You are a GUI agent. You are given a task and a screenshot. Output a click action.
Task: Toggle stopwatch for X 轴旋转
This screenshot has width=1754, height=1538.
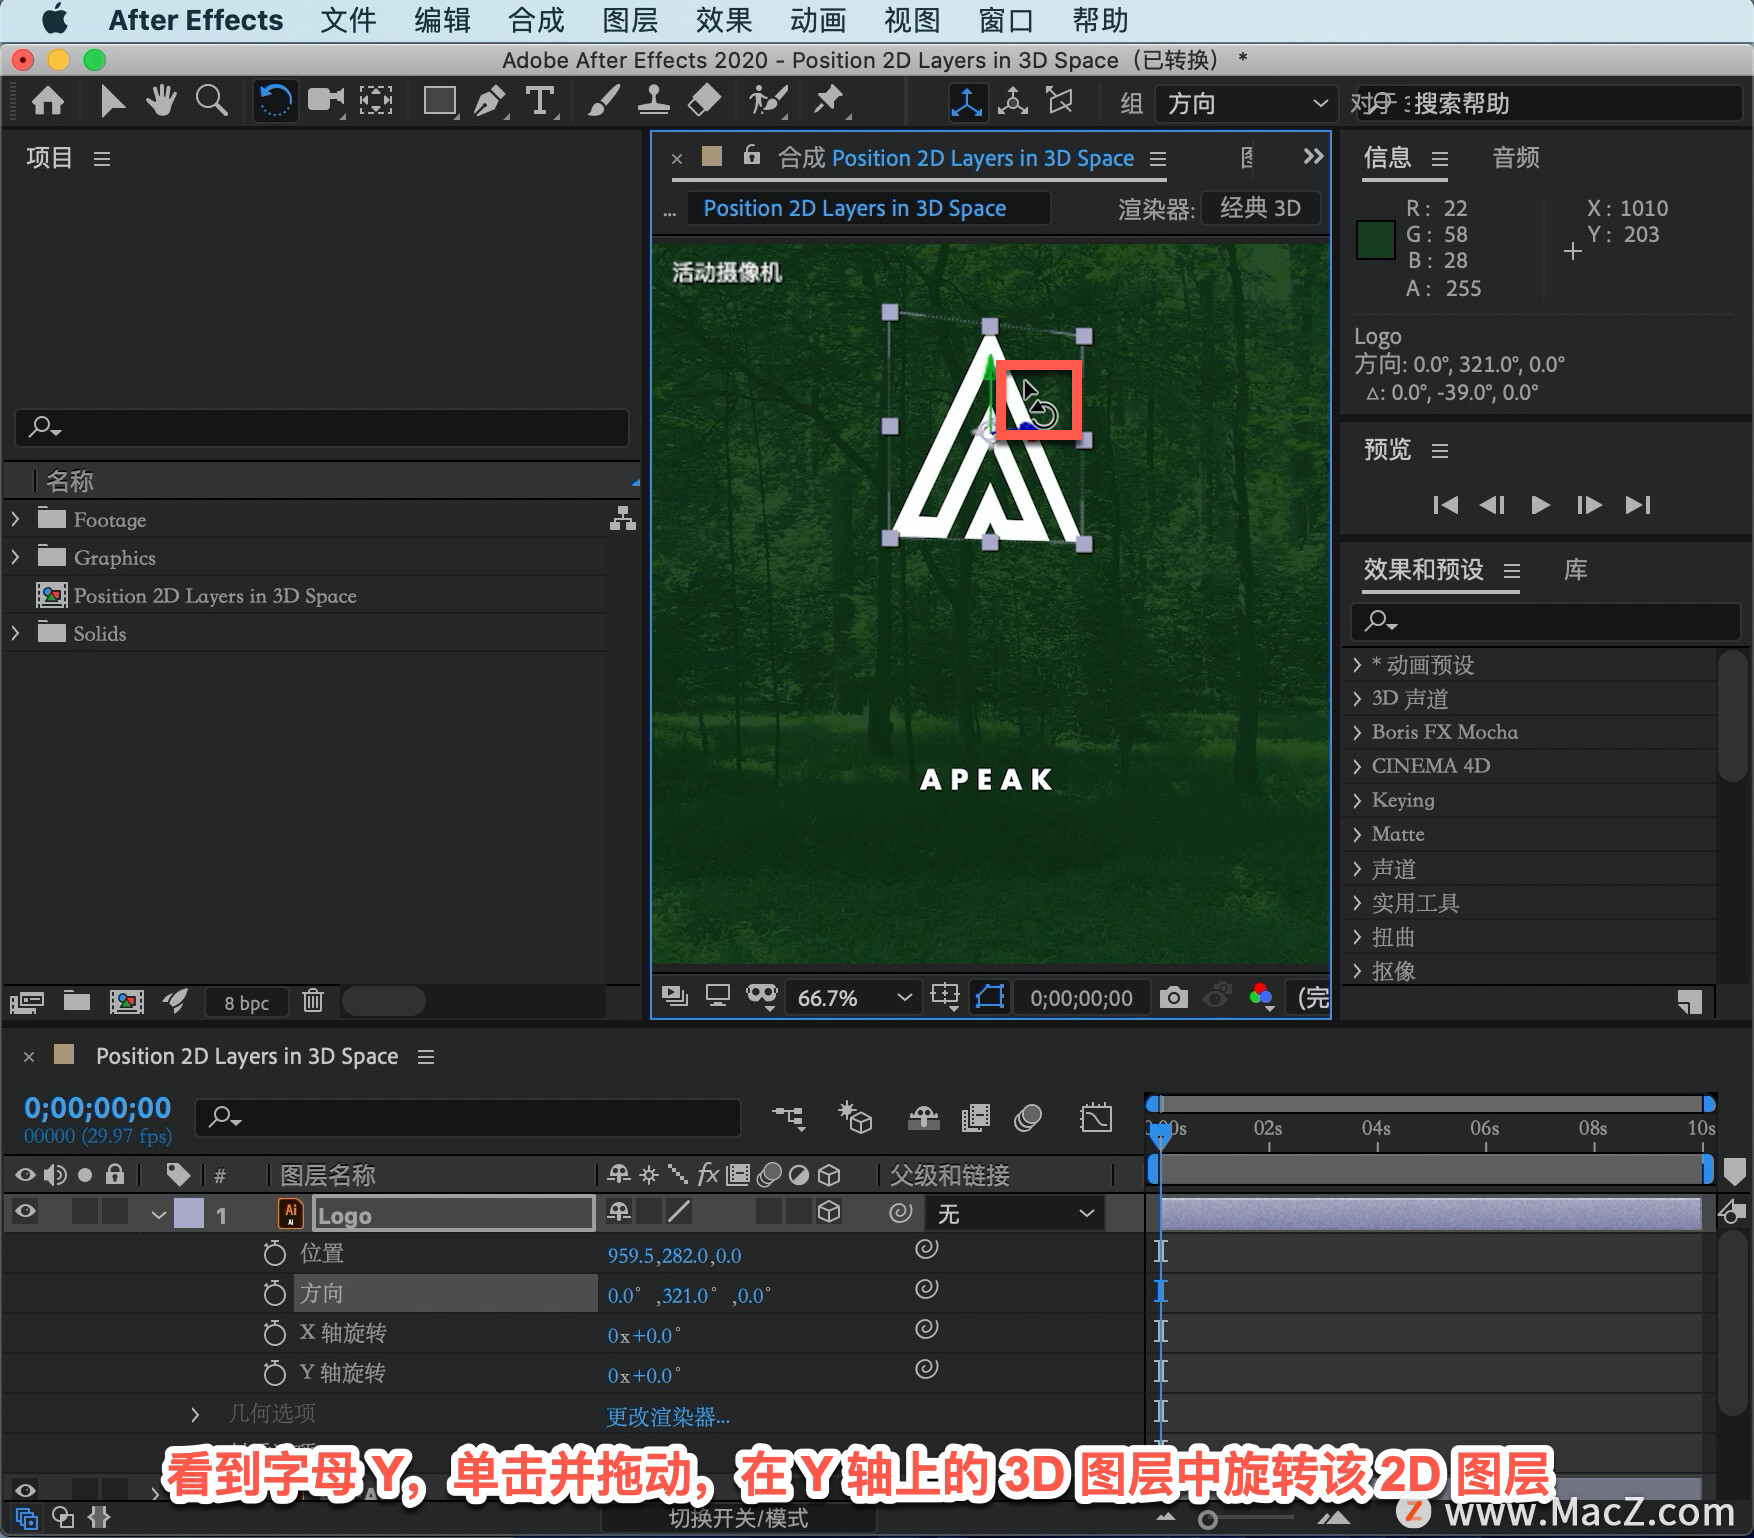tap(274, 1333)
